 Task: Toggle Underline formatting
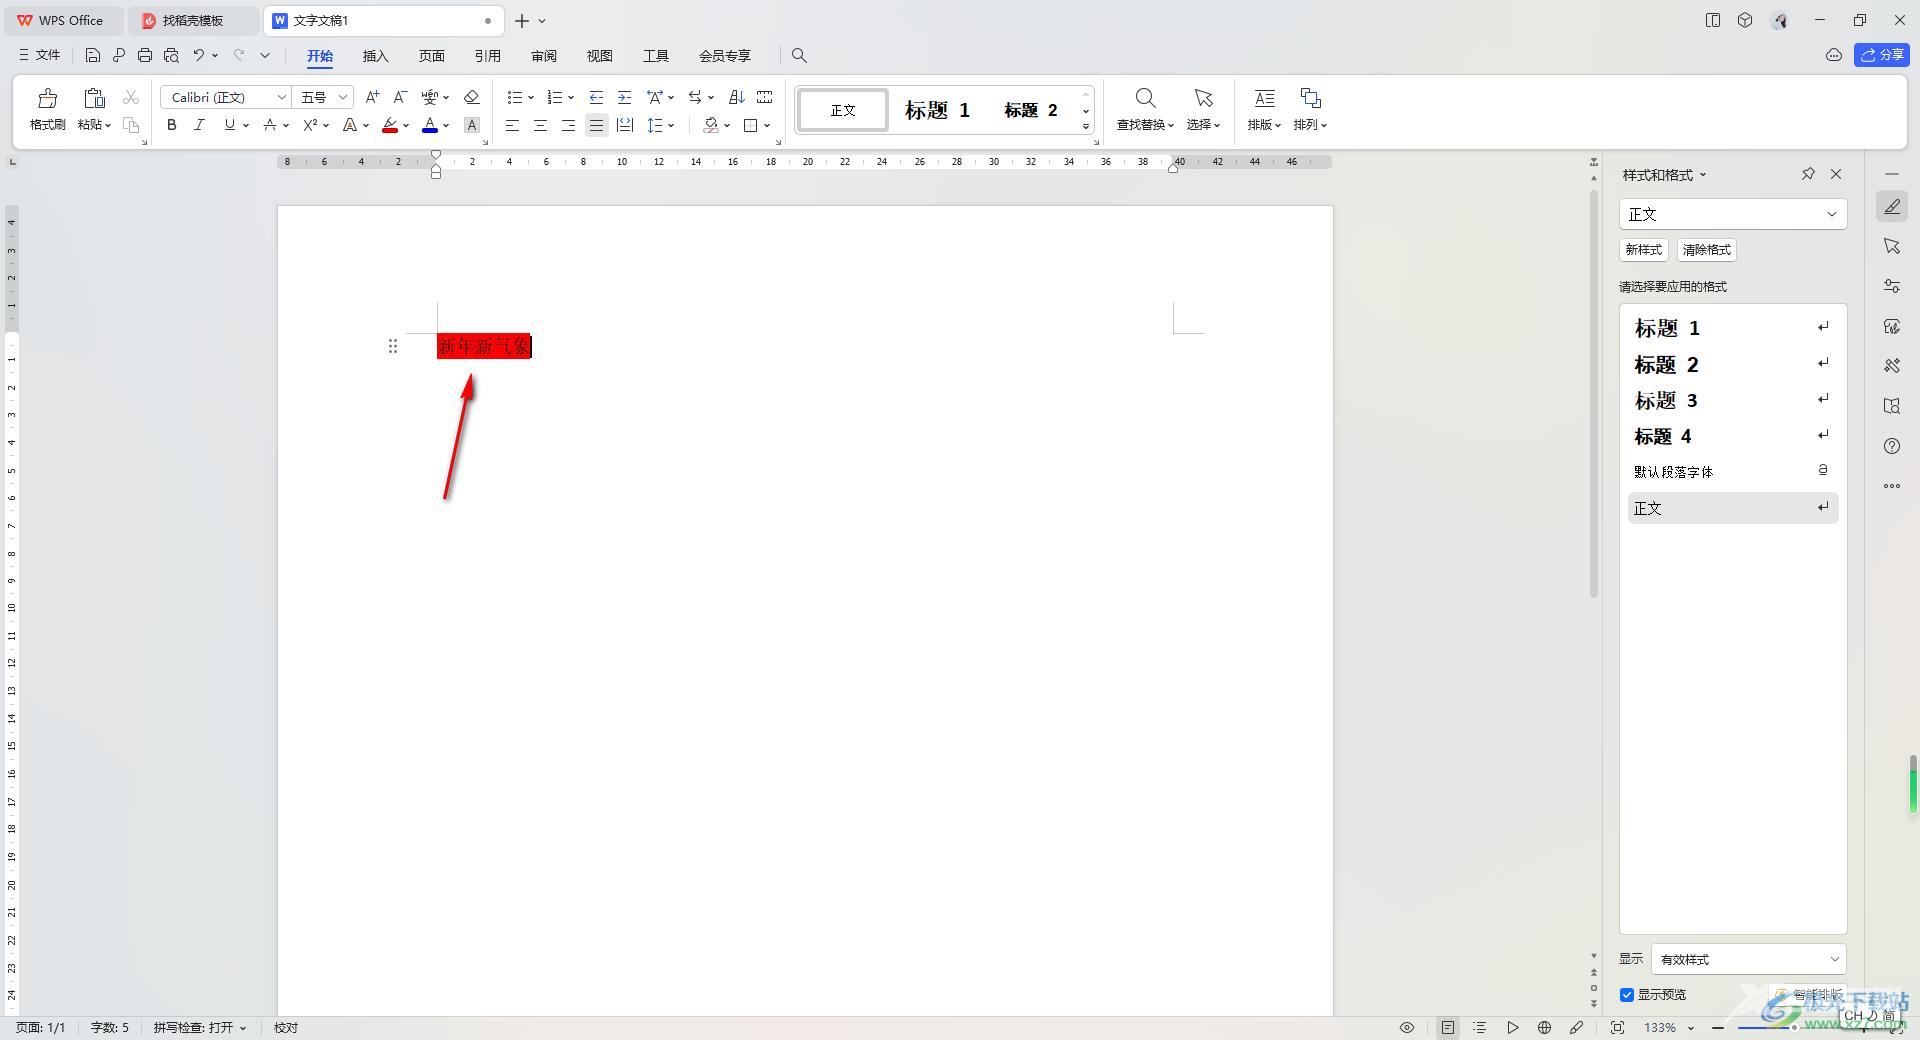pyautogui.click(x=230, y=125)
